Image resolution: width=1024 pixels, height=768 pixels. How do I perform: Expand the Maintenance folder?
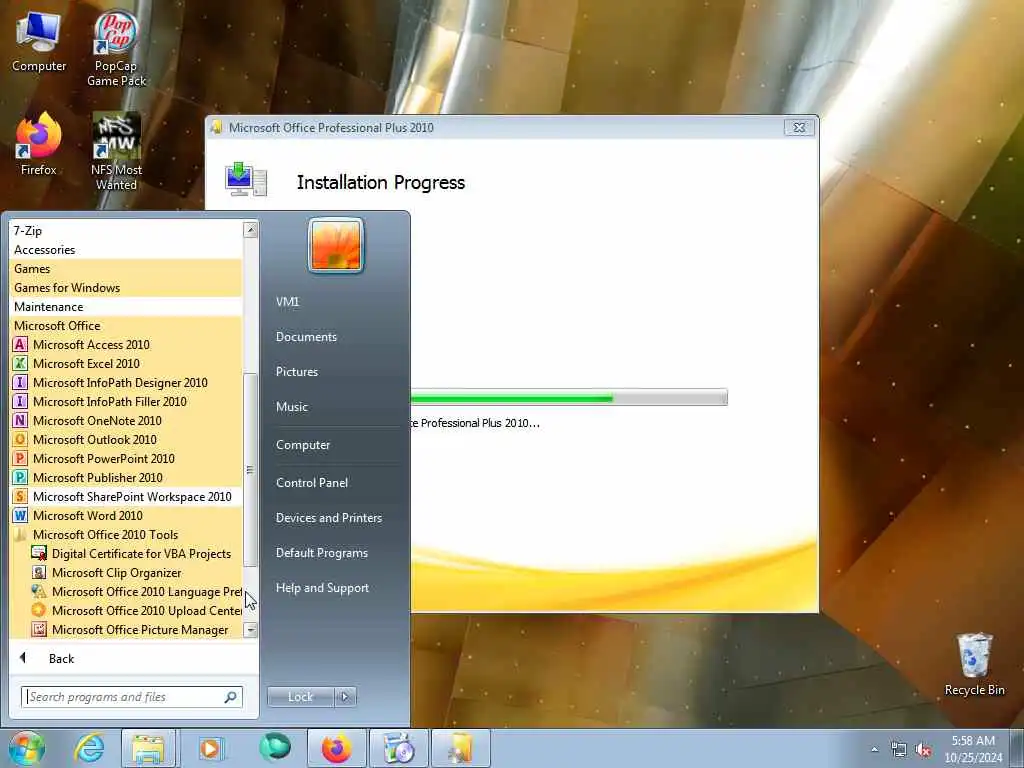click(48, 306)
